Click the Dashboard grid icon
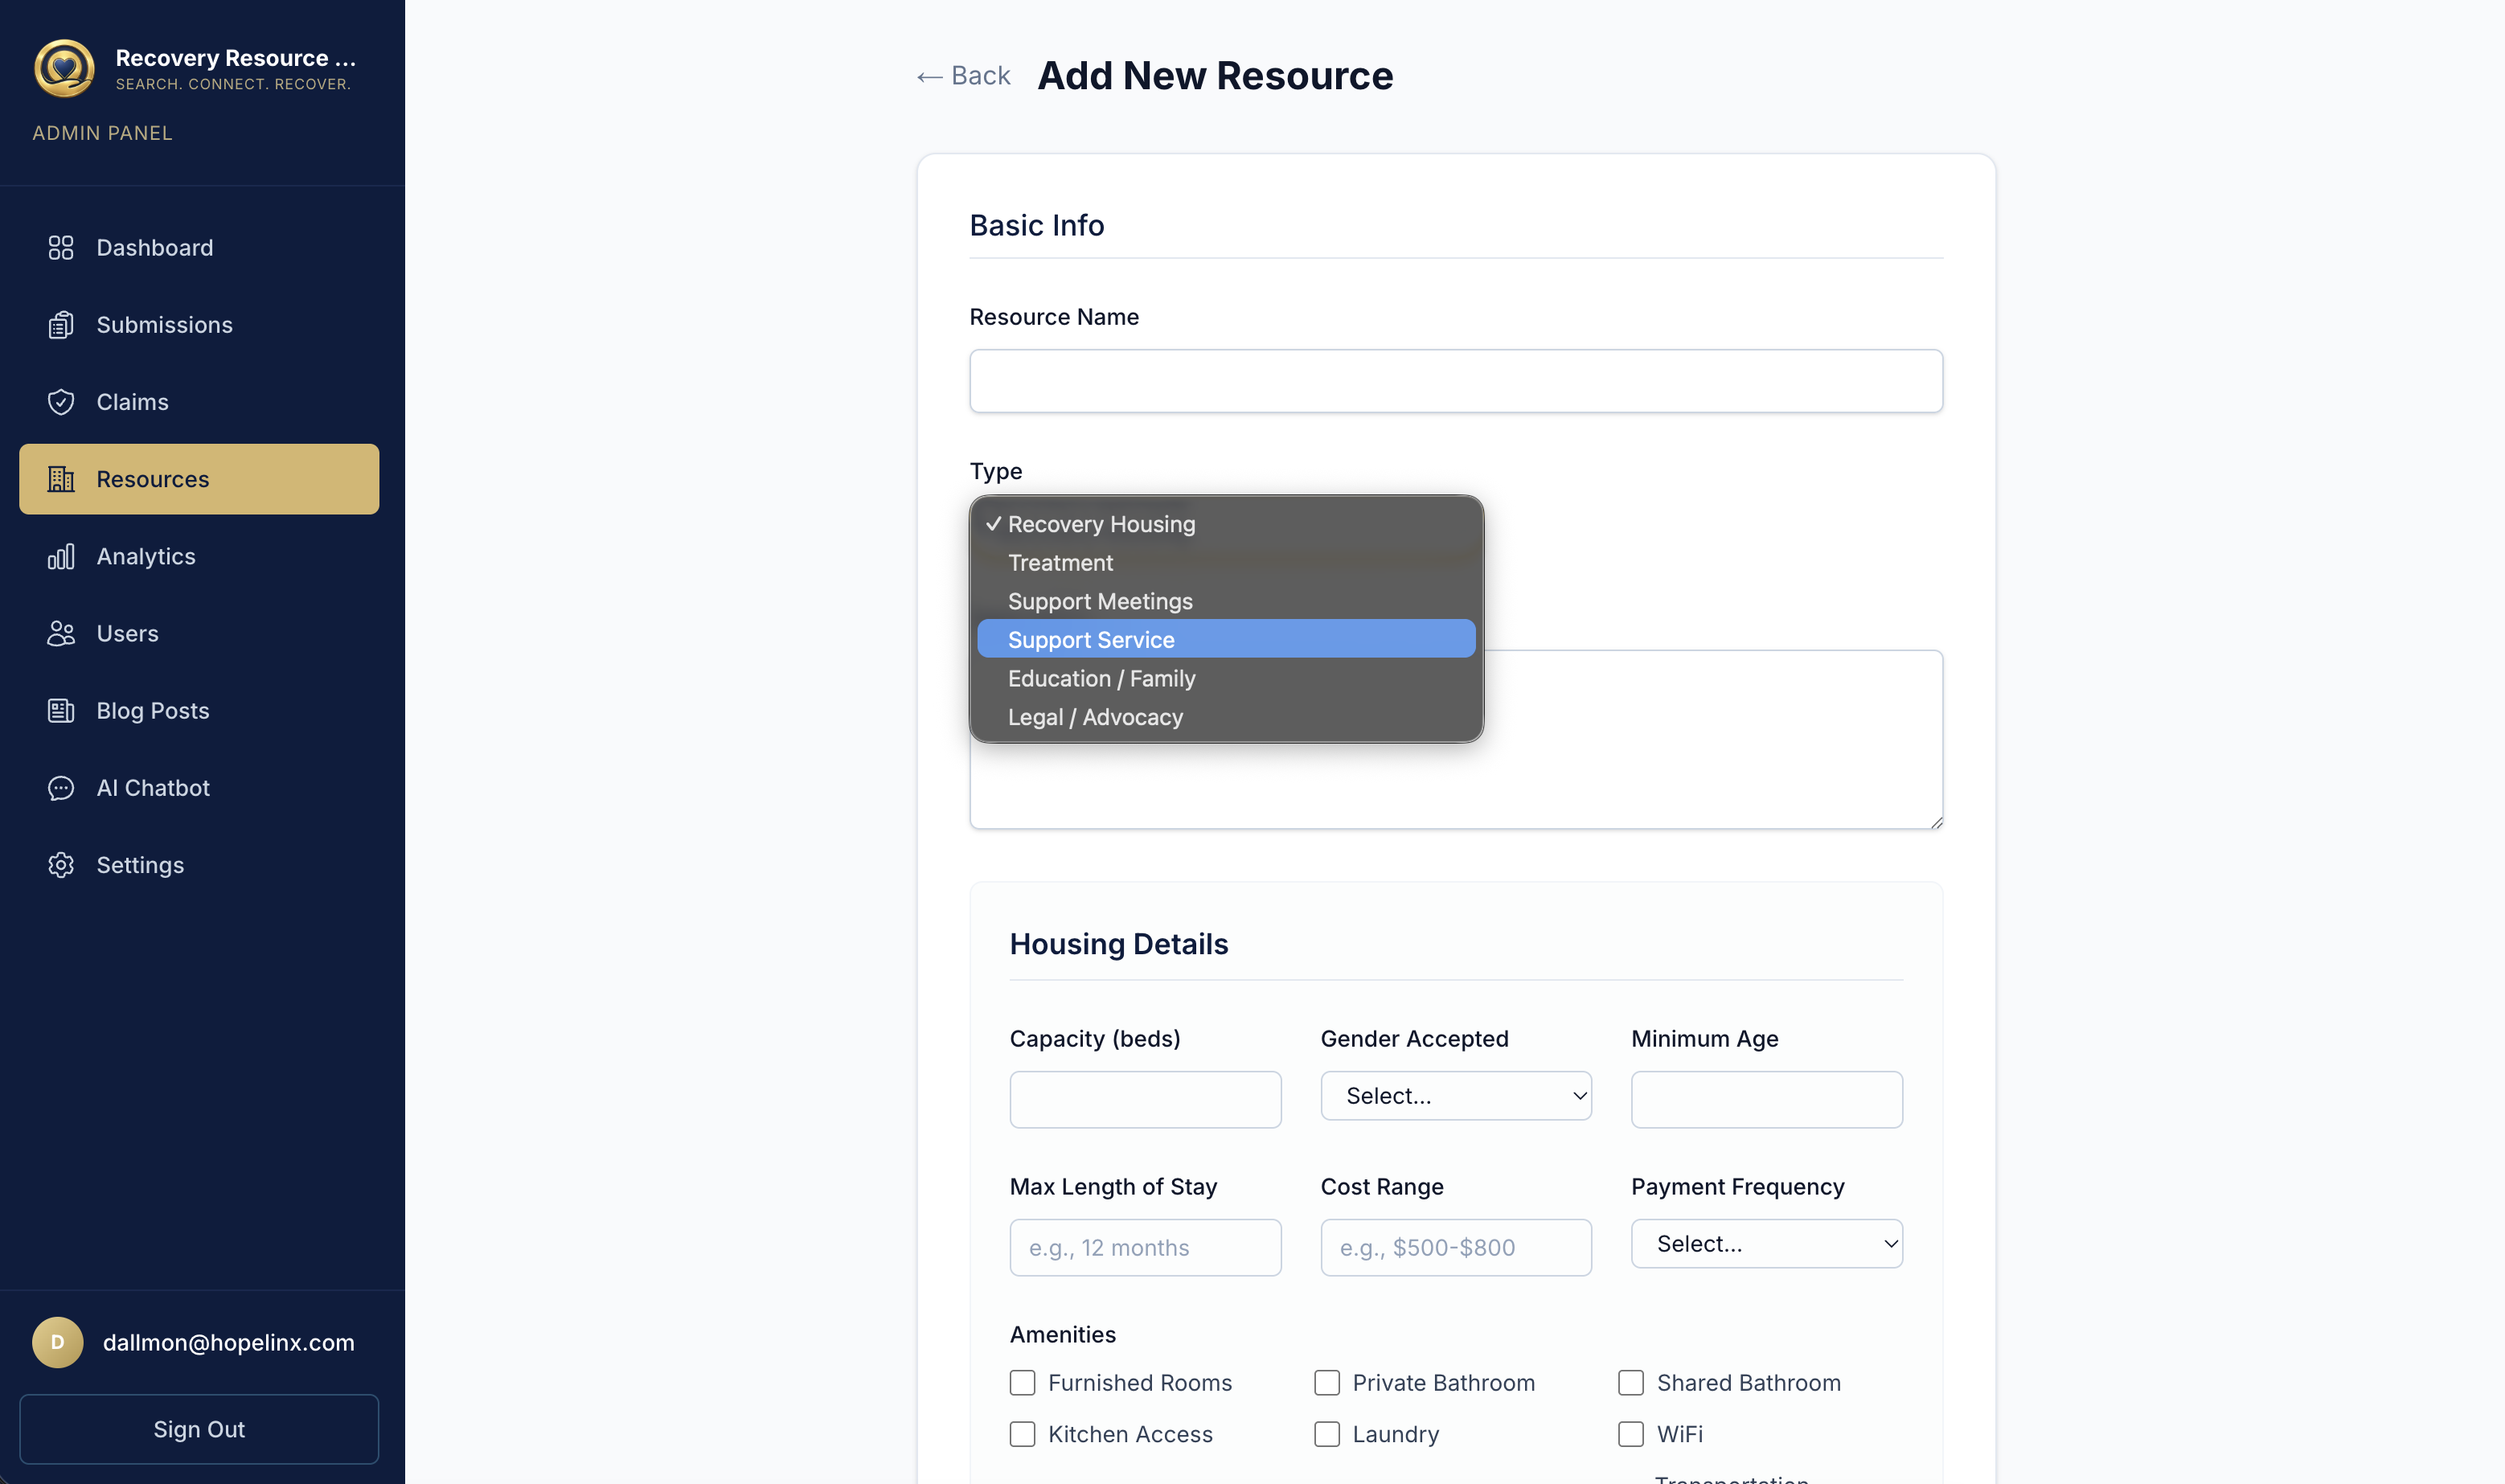This screenshot has height=1484, width=2505. click(x=61, y=248)
